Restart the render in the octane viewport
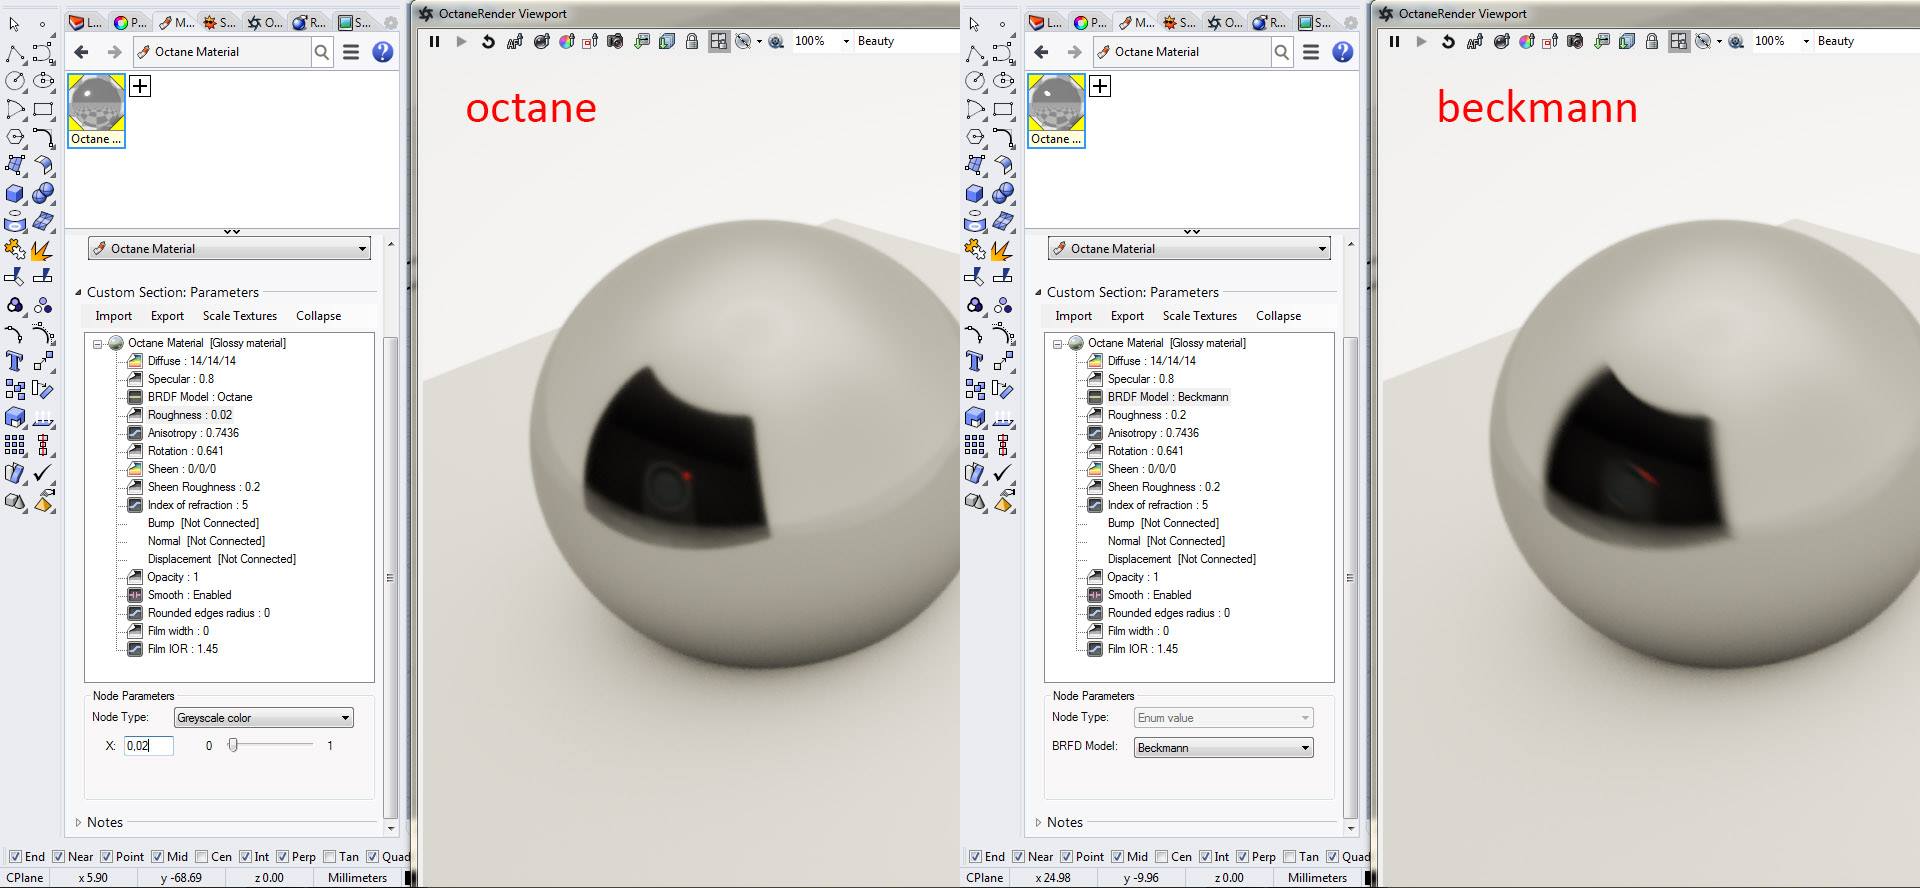Screen dimensions: 1920x888 click(x=488, y=41)
